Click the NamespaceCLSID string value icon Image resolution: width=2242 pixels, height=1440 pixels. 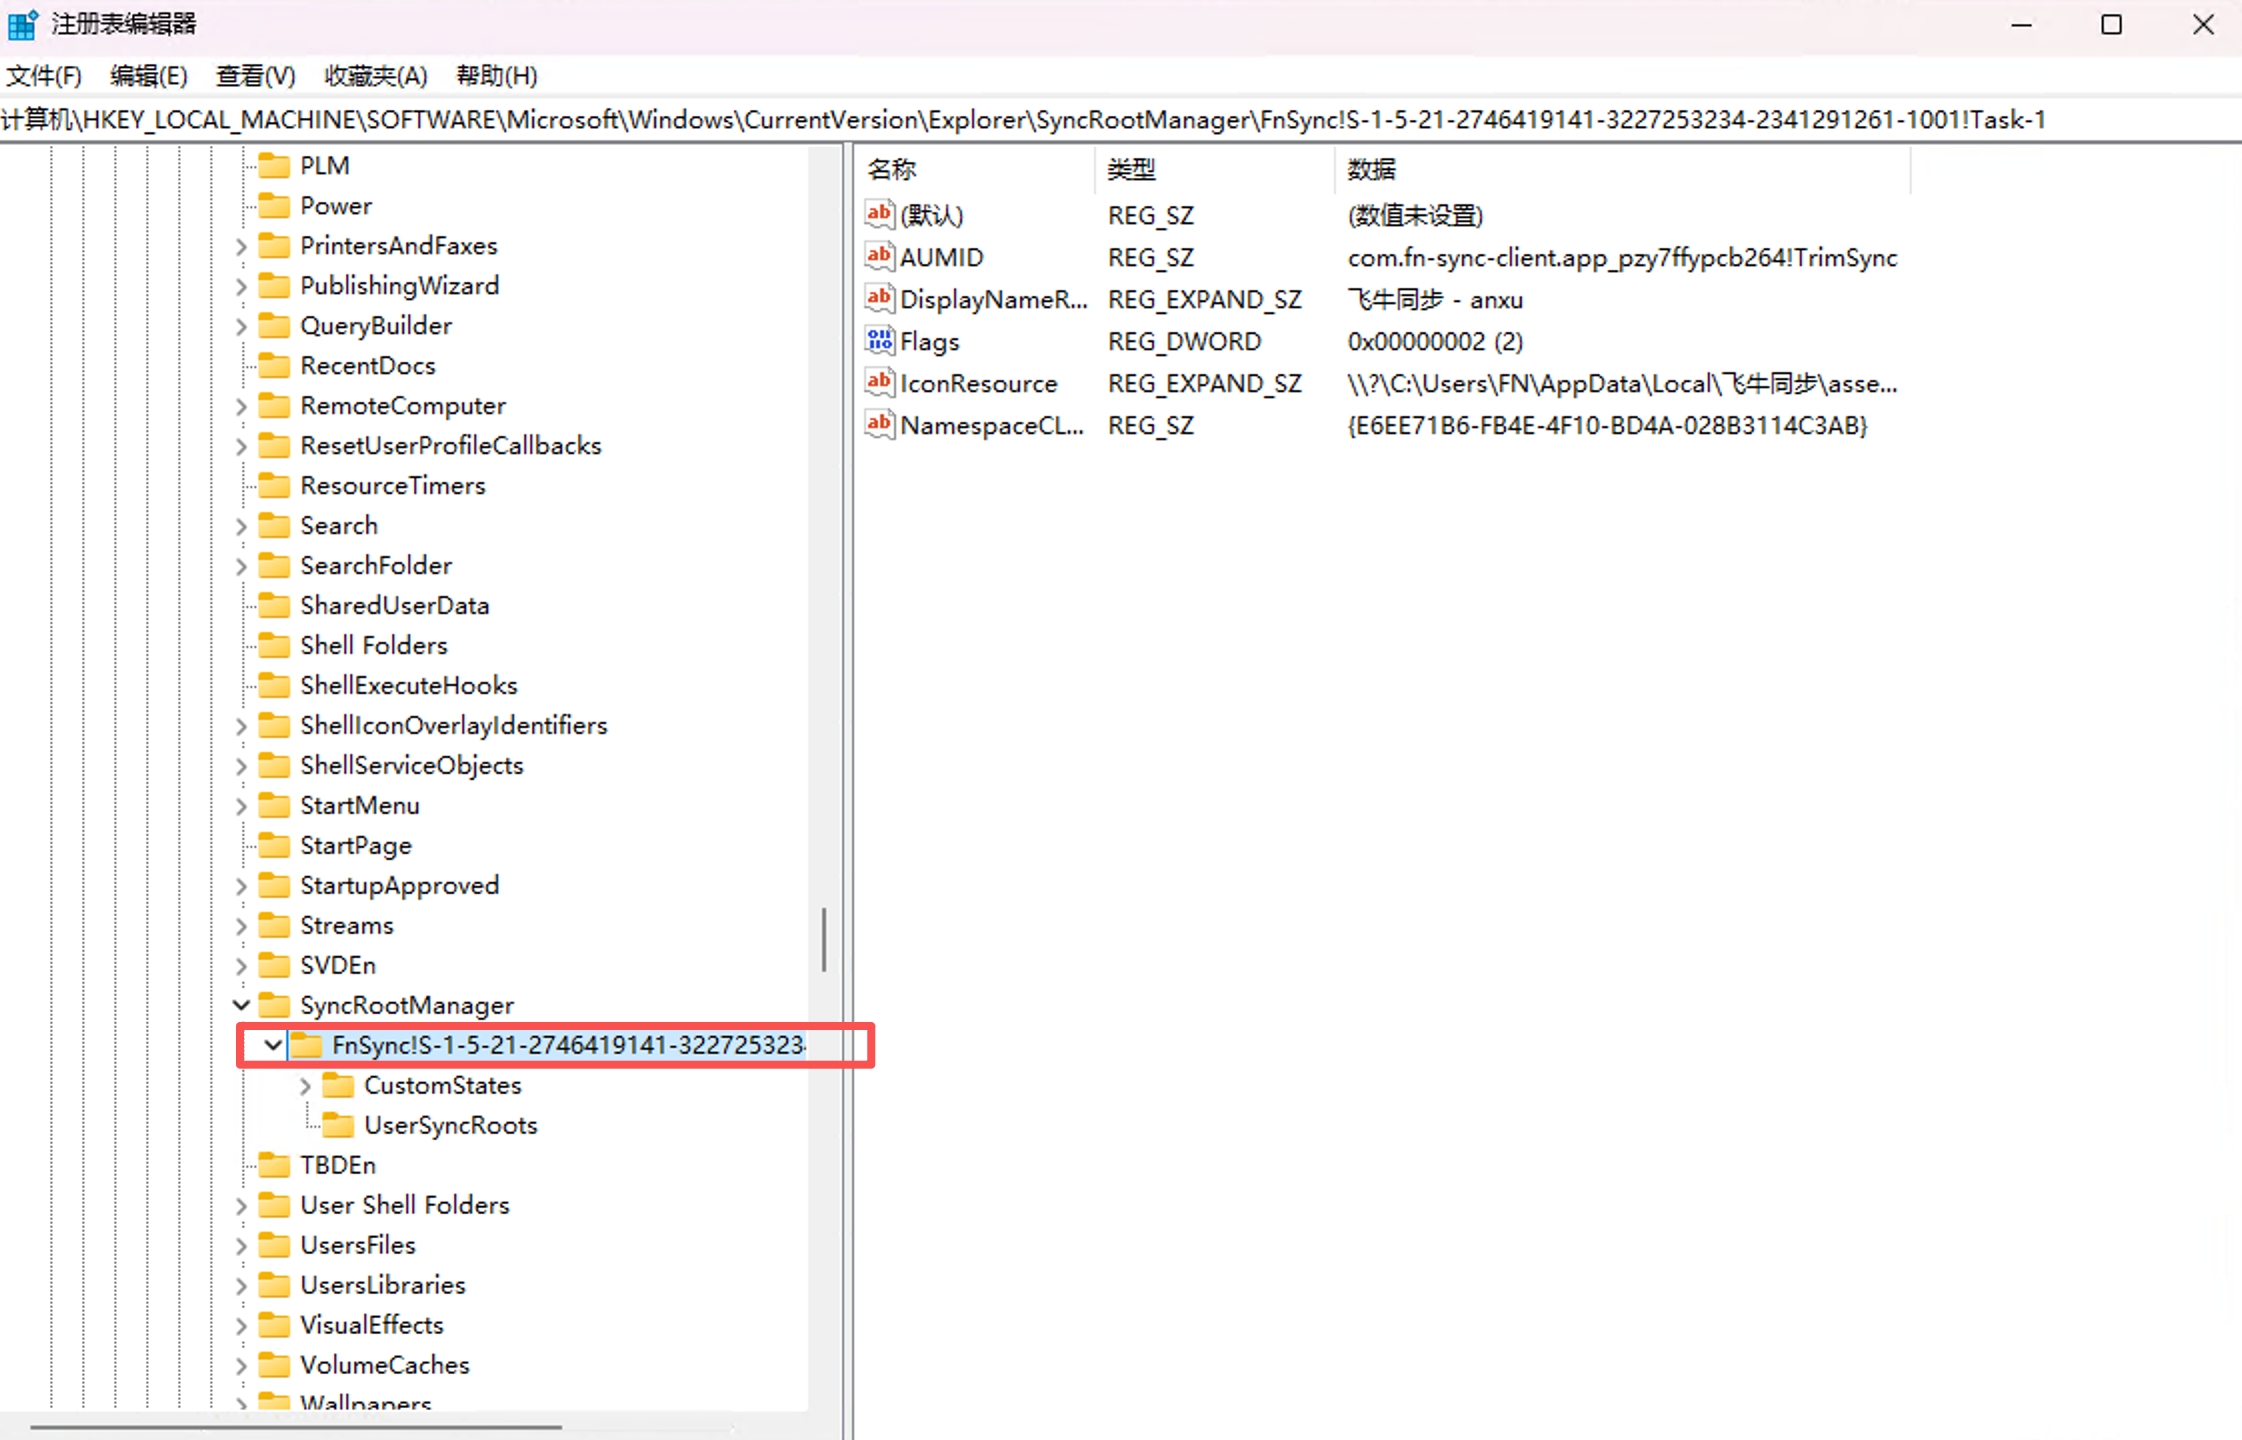tap(879, 424)
